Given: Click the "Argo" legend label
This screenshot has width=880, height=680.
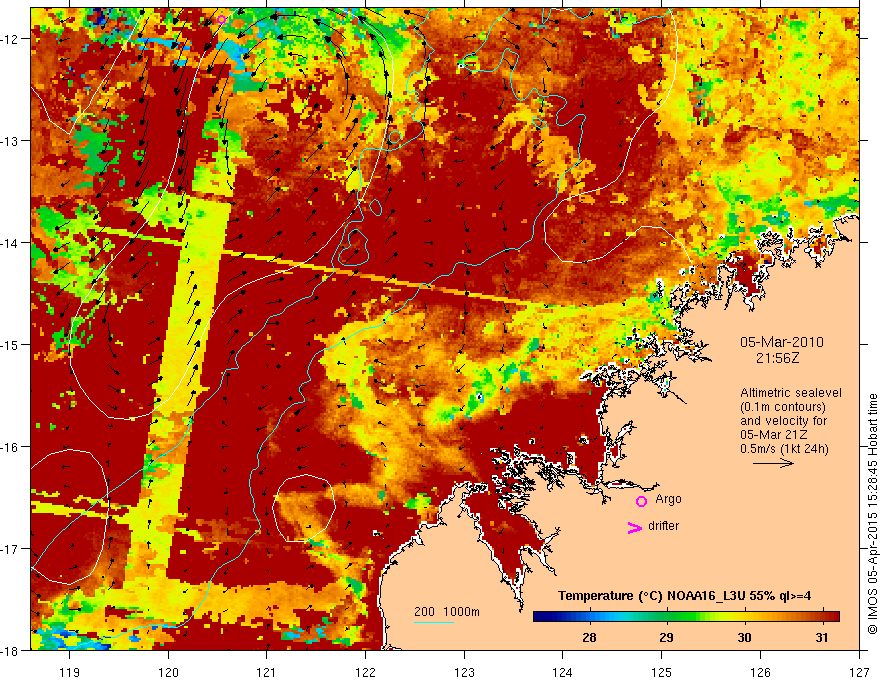Looking at the screenshot, I should click(668, 499).
